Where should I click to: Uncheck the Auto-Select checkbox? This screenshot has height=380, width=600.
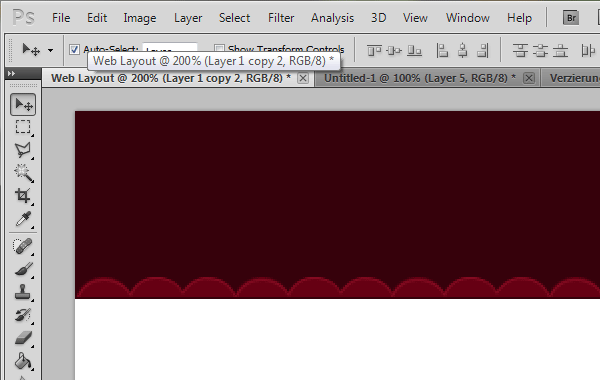click(74, 49)
